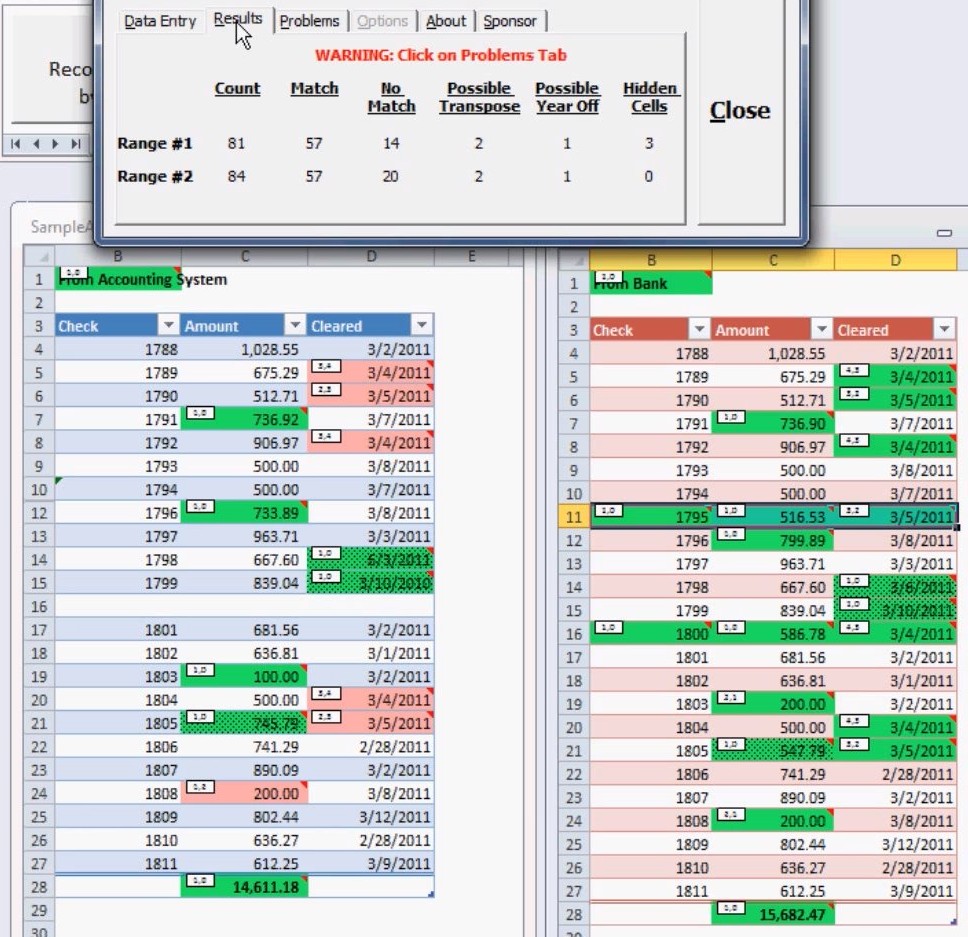The width and height of the screenshot is (968, 937).
Task: Select bank amount cell 516.53
Action: click(x=772, y=517)
